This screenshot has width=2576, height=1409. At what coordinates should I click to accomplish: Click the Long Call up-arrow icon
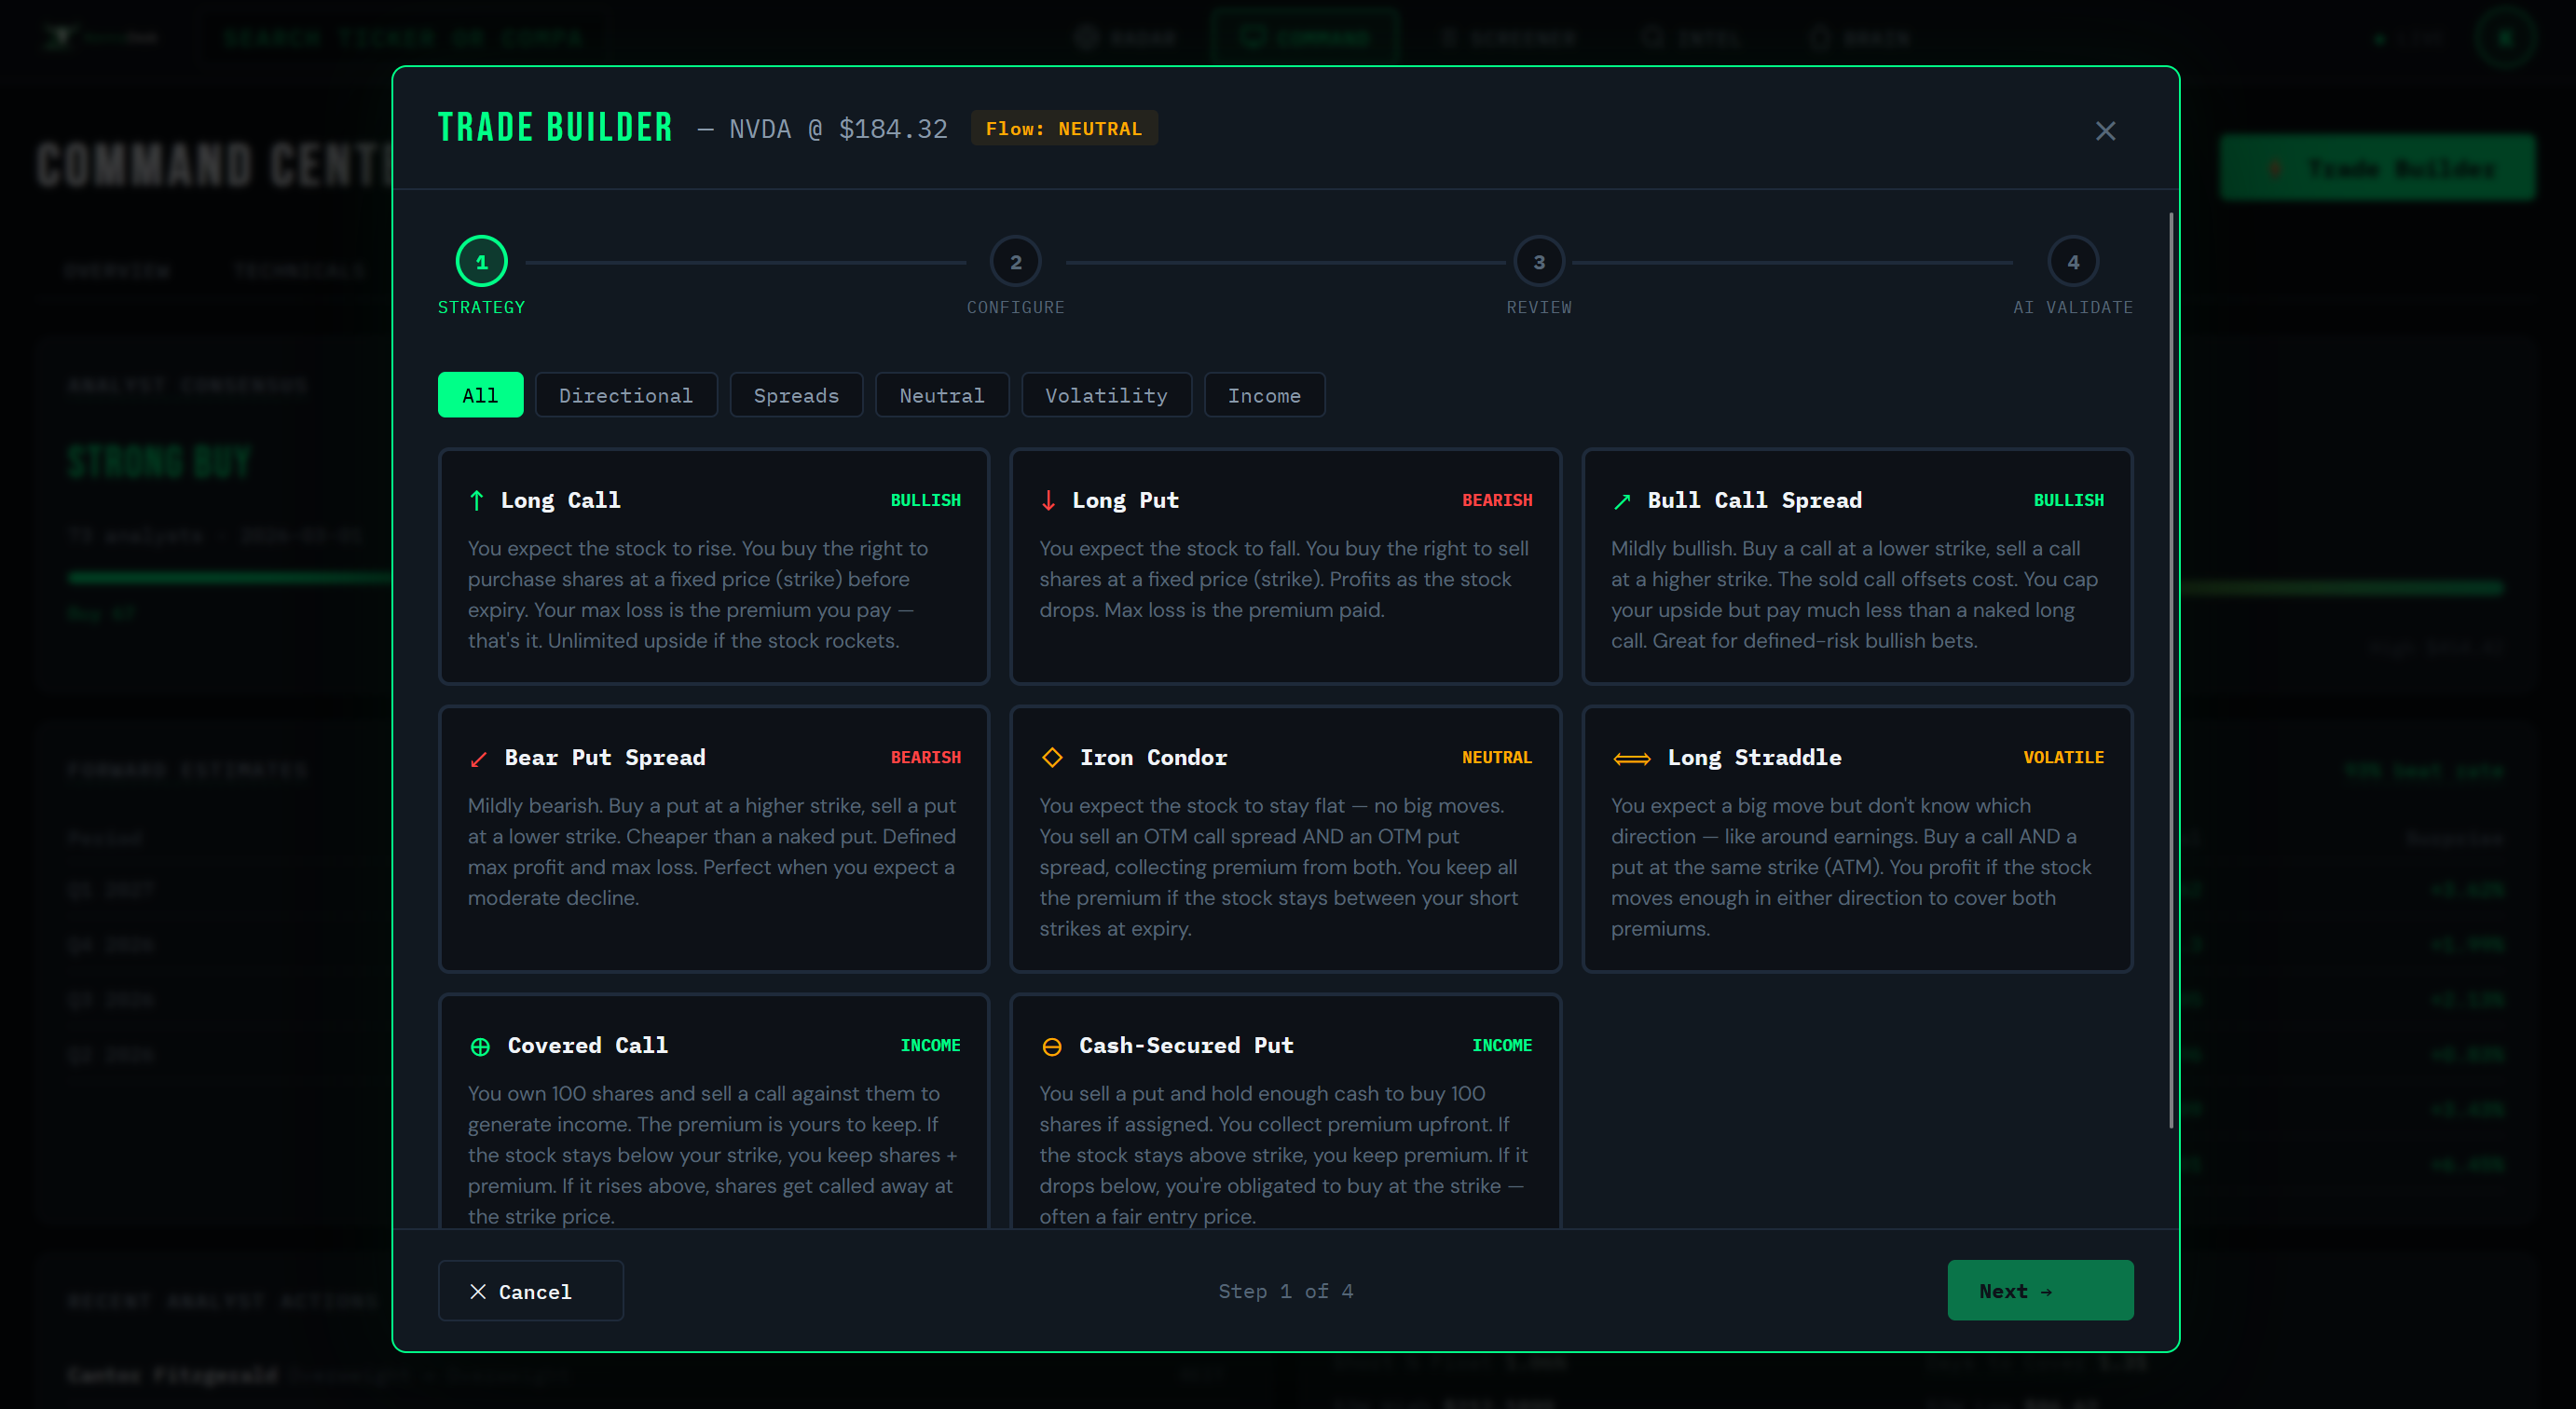477,500
